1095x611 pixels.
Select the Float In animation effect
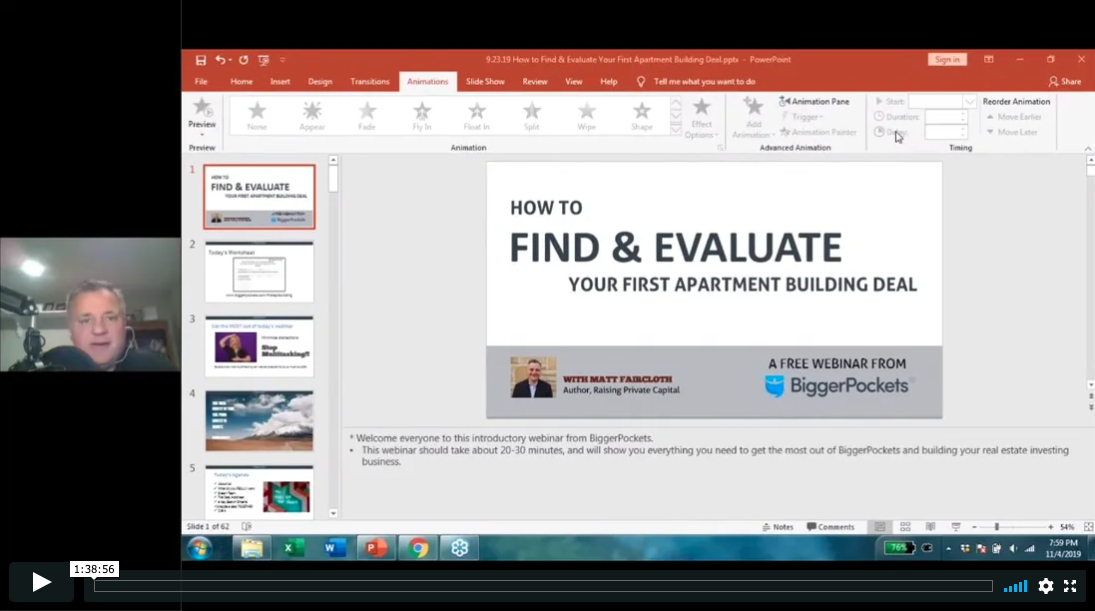[477, 116]
